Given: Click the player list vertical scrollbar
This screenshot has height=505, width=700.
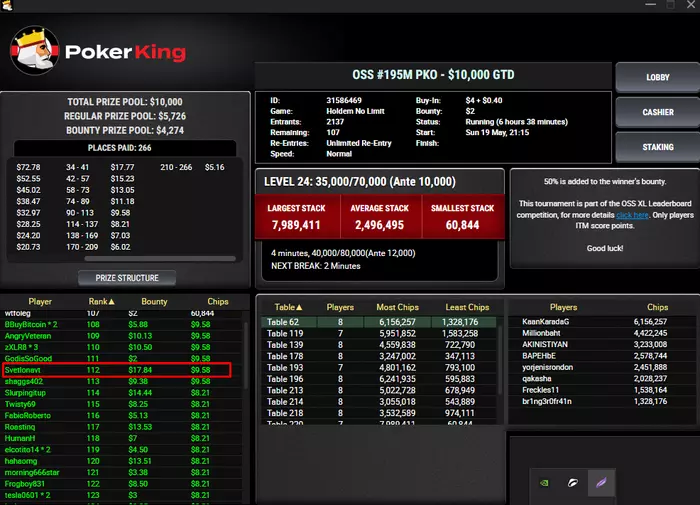Looking at the screenshot, I should pyautogui.click(x=246, y=355).
